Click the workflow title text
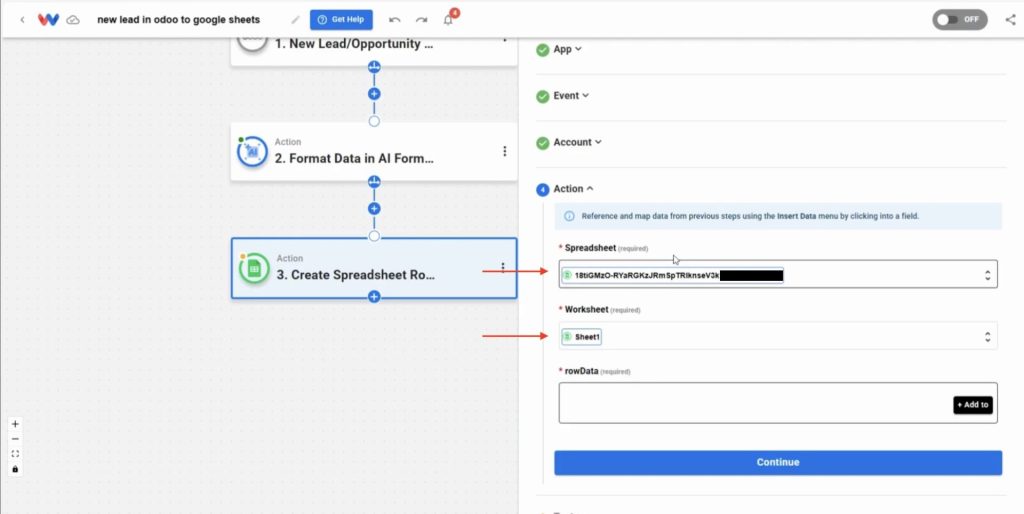1024x514 pixels. (178, 20)
